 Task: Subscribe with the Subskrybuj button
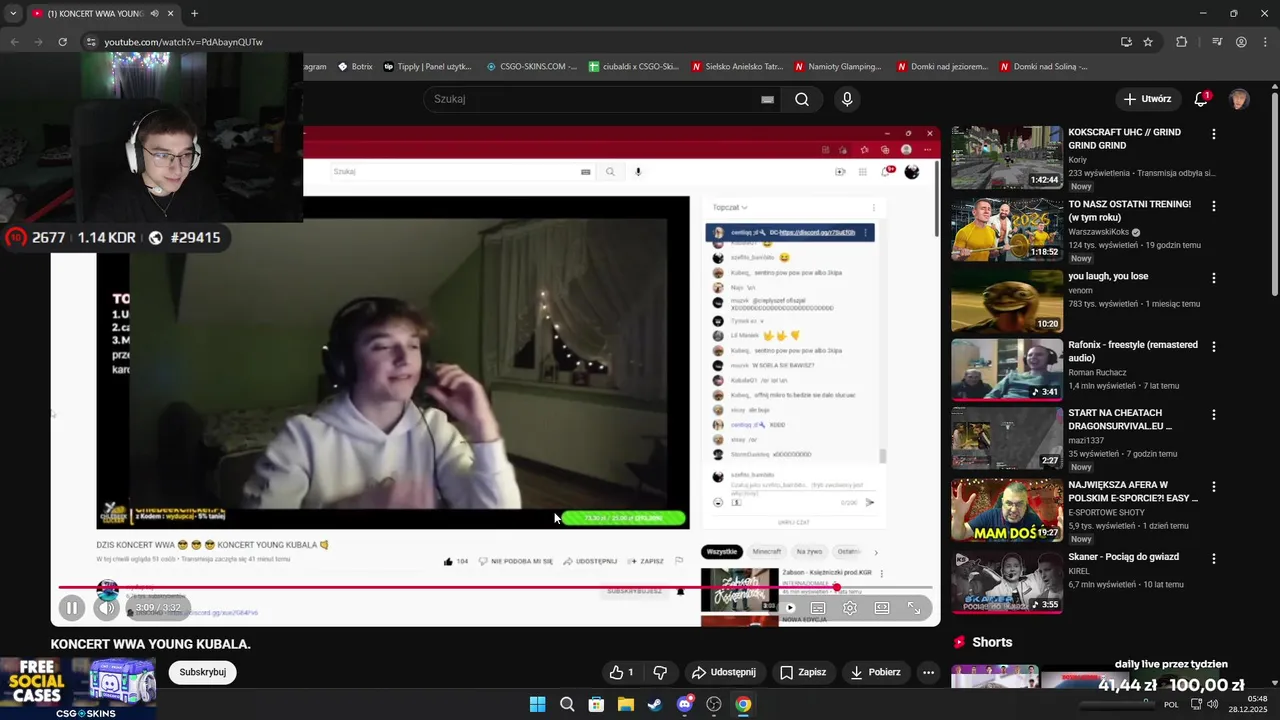(x=203, y=672)
